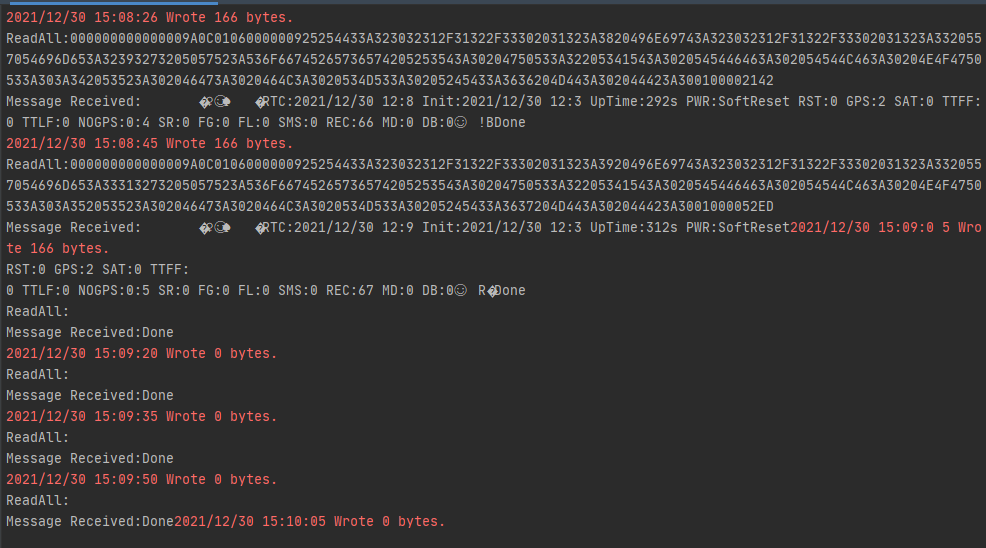Click the Message Received:Done line above 15:09:50

tap(90, 458)
